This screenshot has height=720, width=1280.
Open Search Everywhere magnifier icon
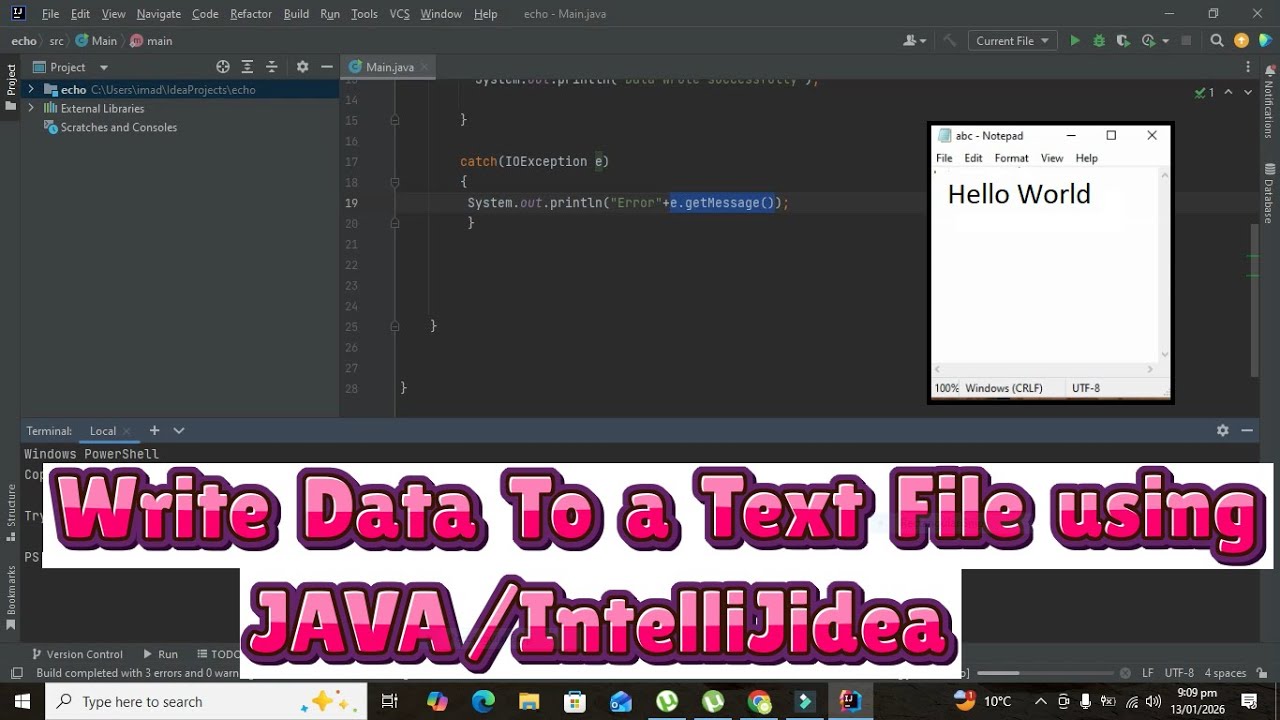tap(1217, 41)
